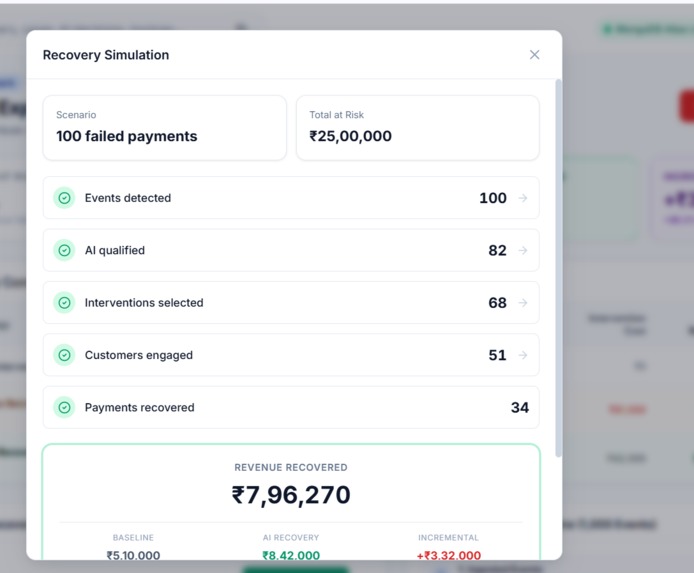694x573 pixels.
Task: Click the customers engaged count '51'
Action: pos(497,355)
